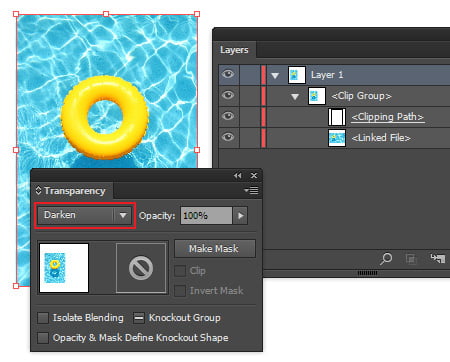Viewport: 450px width, 362px height.
Task: Click Create New Sublayer icon
Action: (x=438, y=258)
